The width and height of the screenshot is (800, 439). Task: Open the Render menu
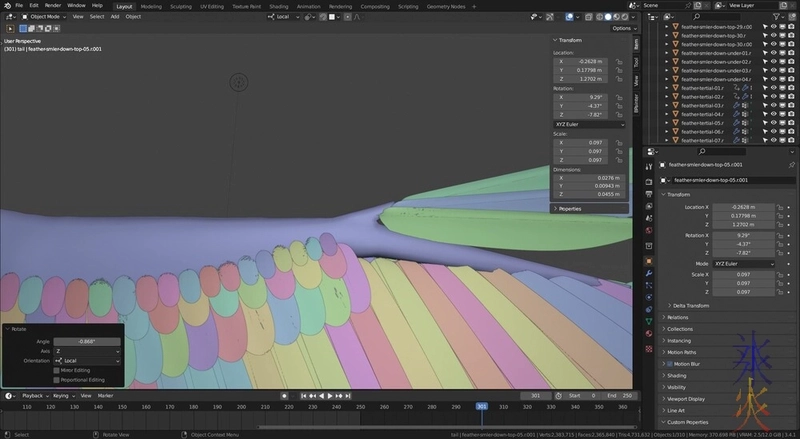53,6
